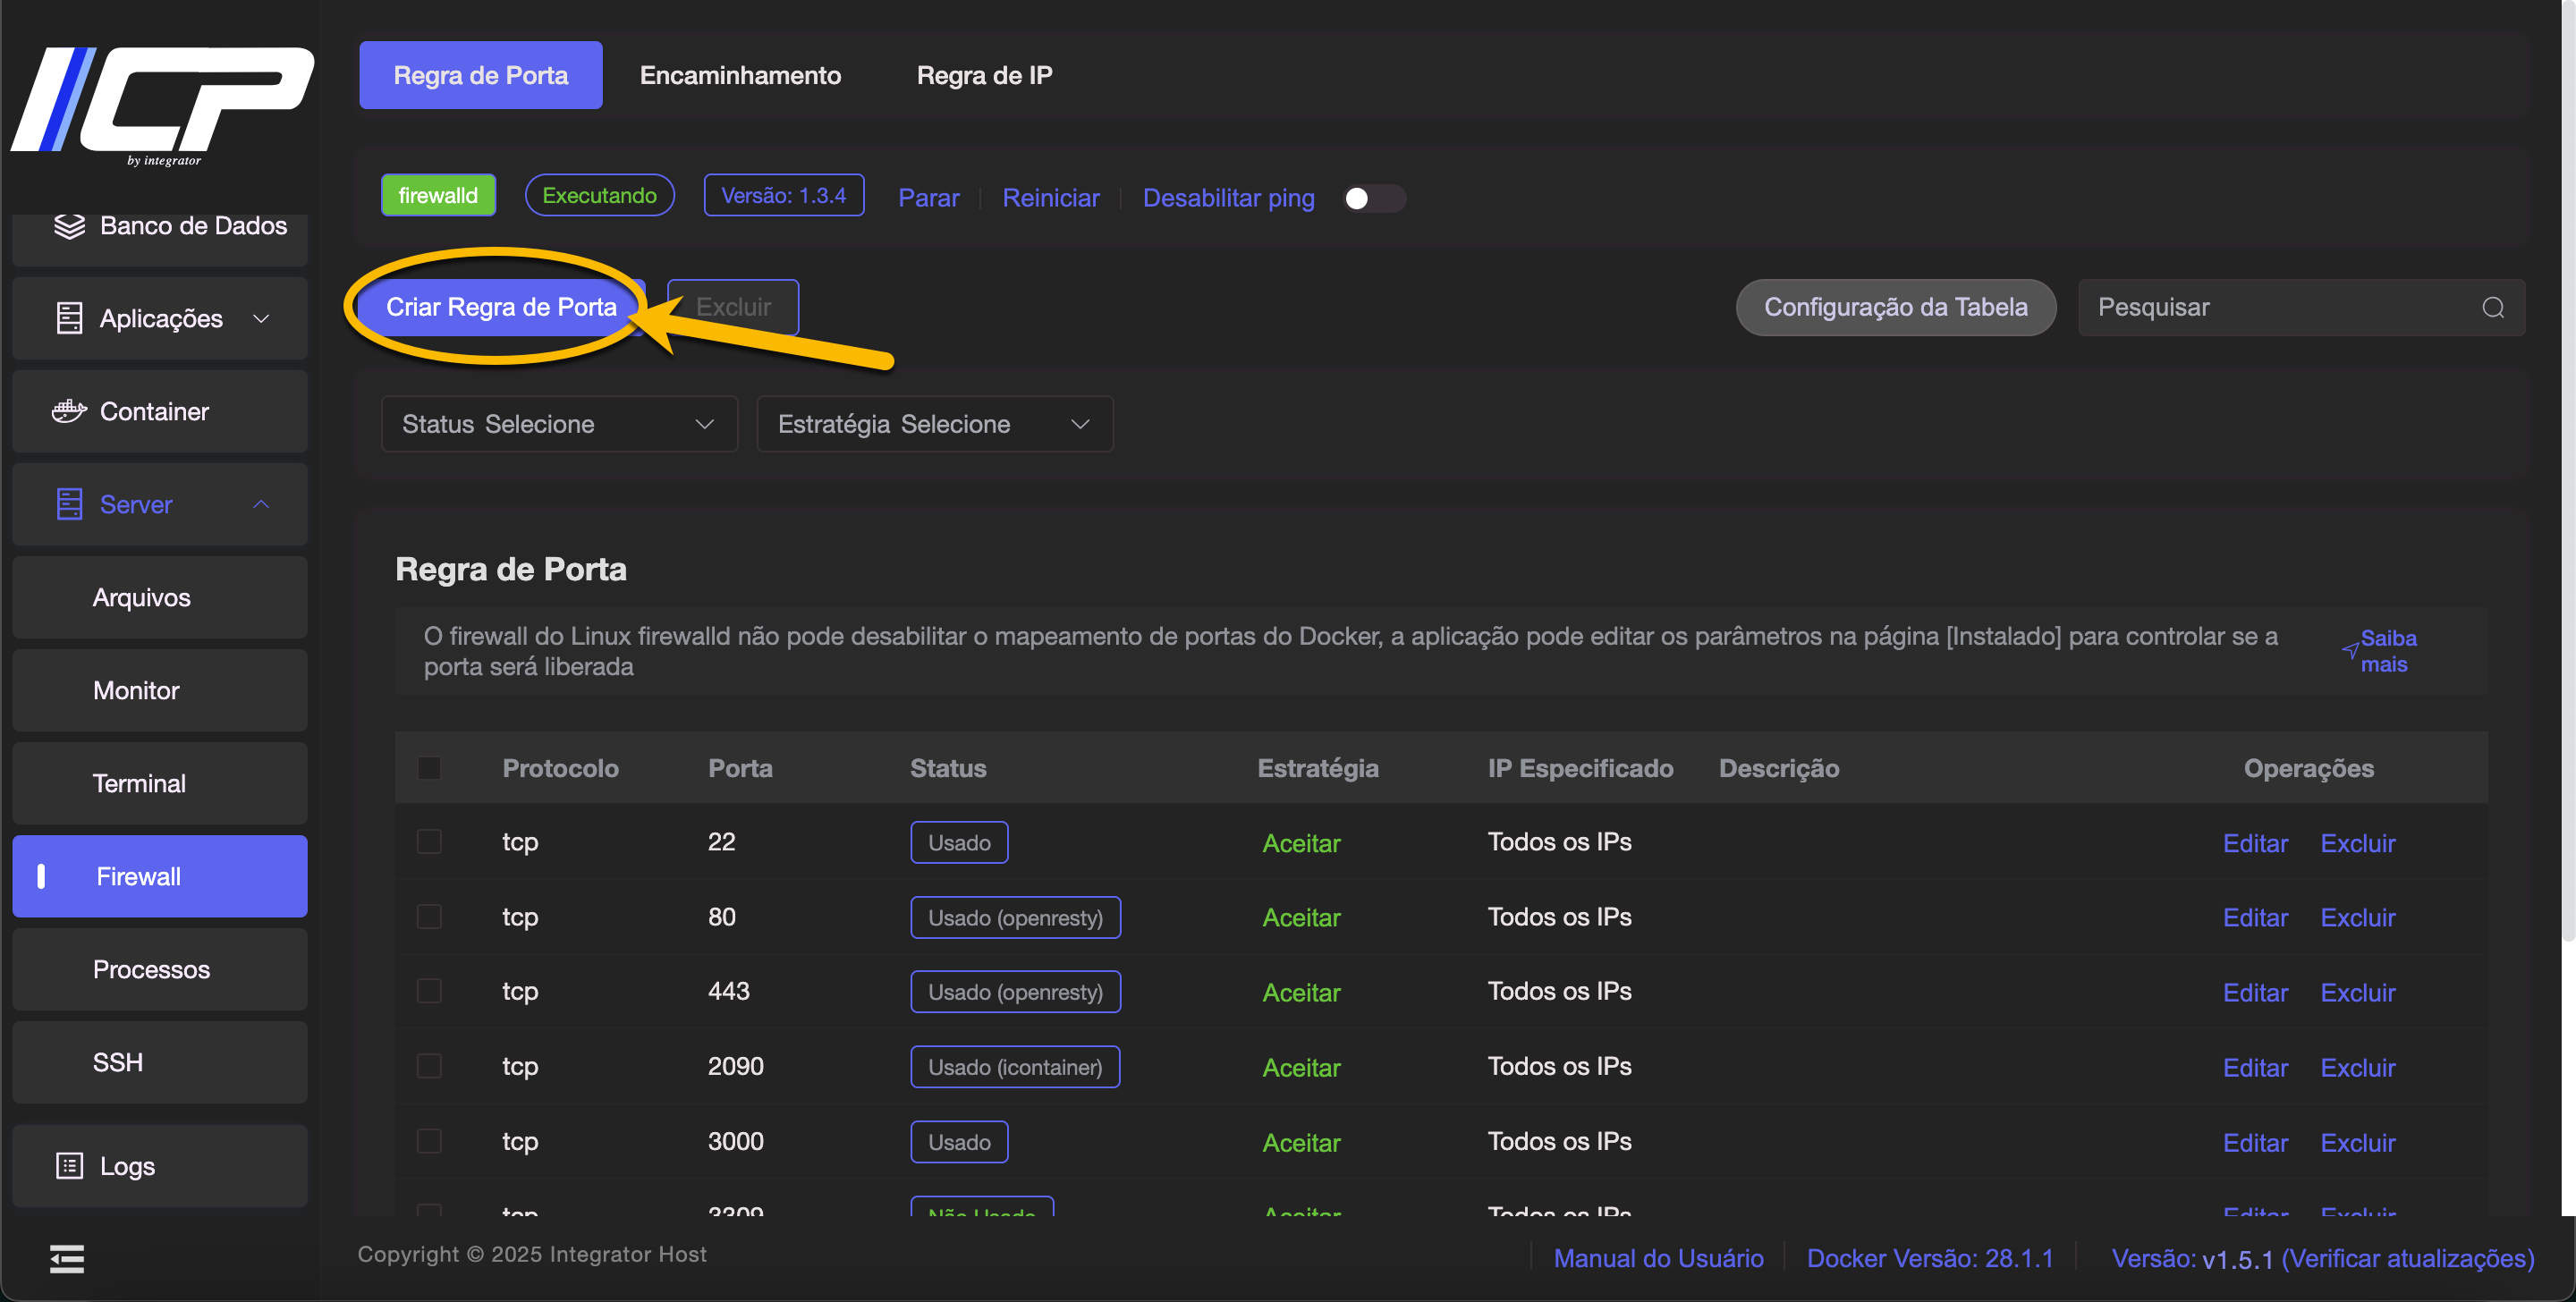Expand the Aplicações menu chevron
The width and height of the screenshot is (2576, 1302).
click(261, 318)
